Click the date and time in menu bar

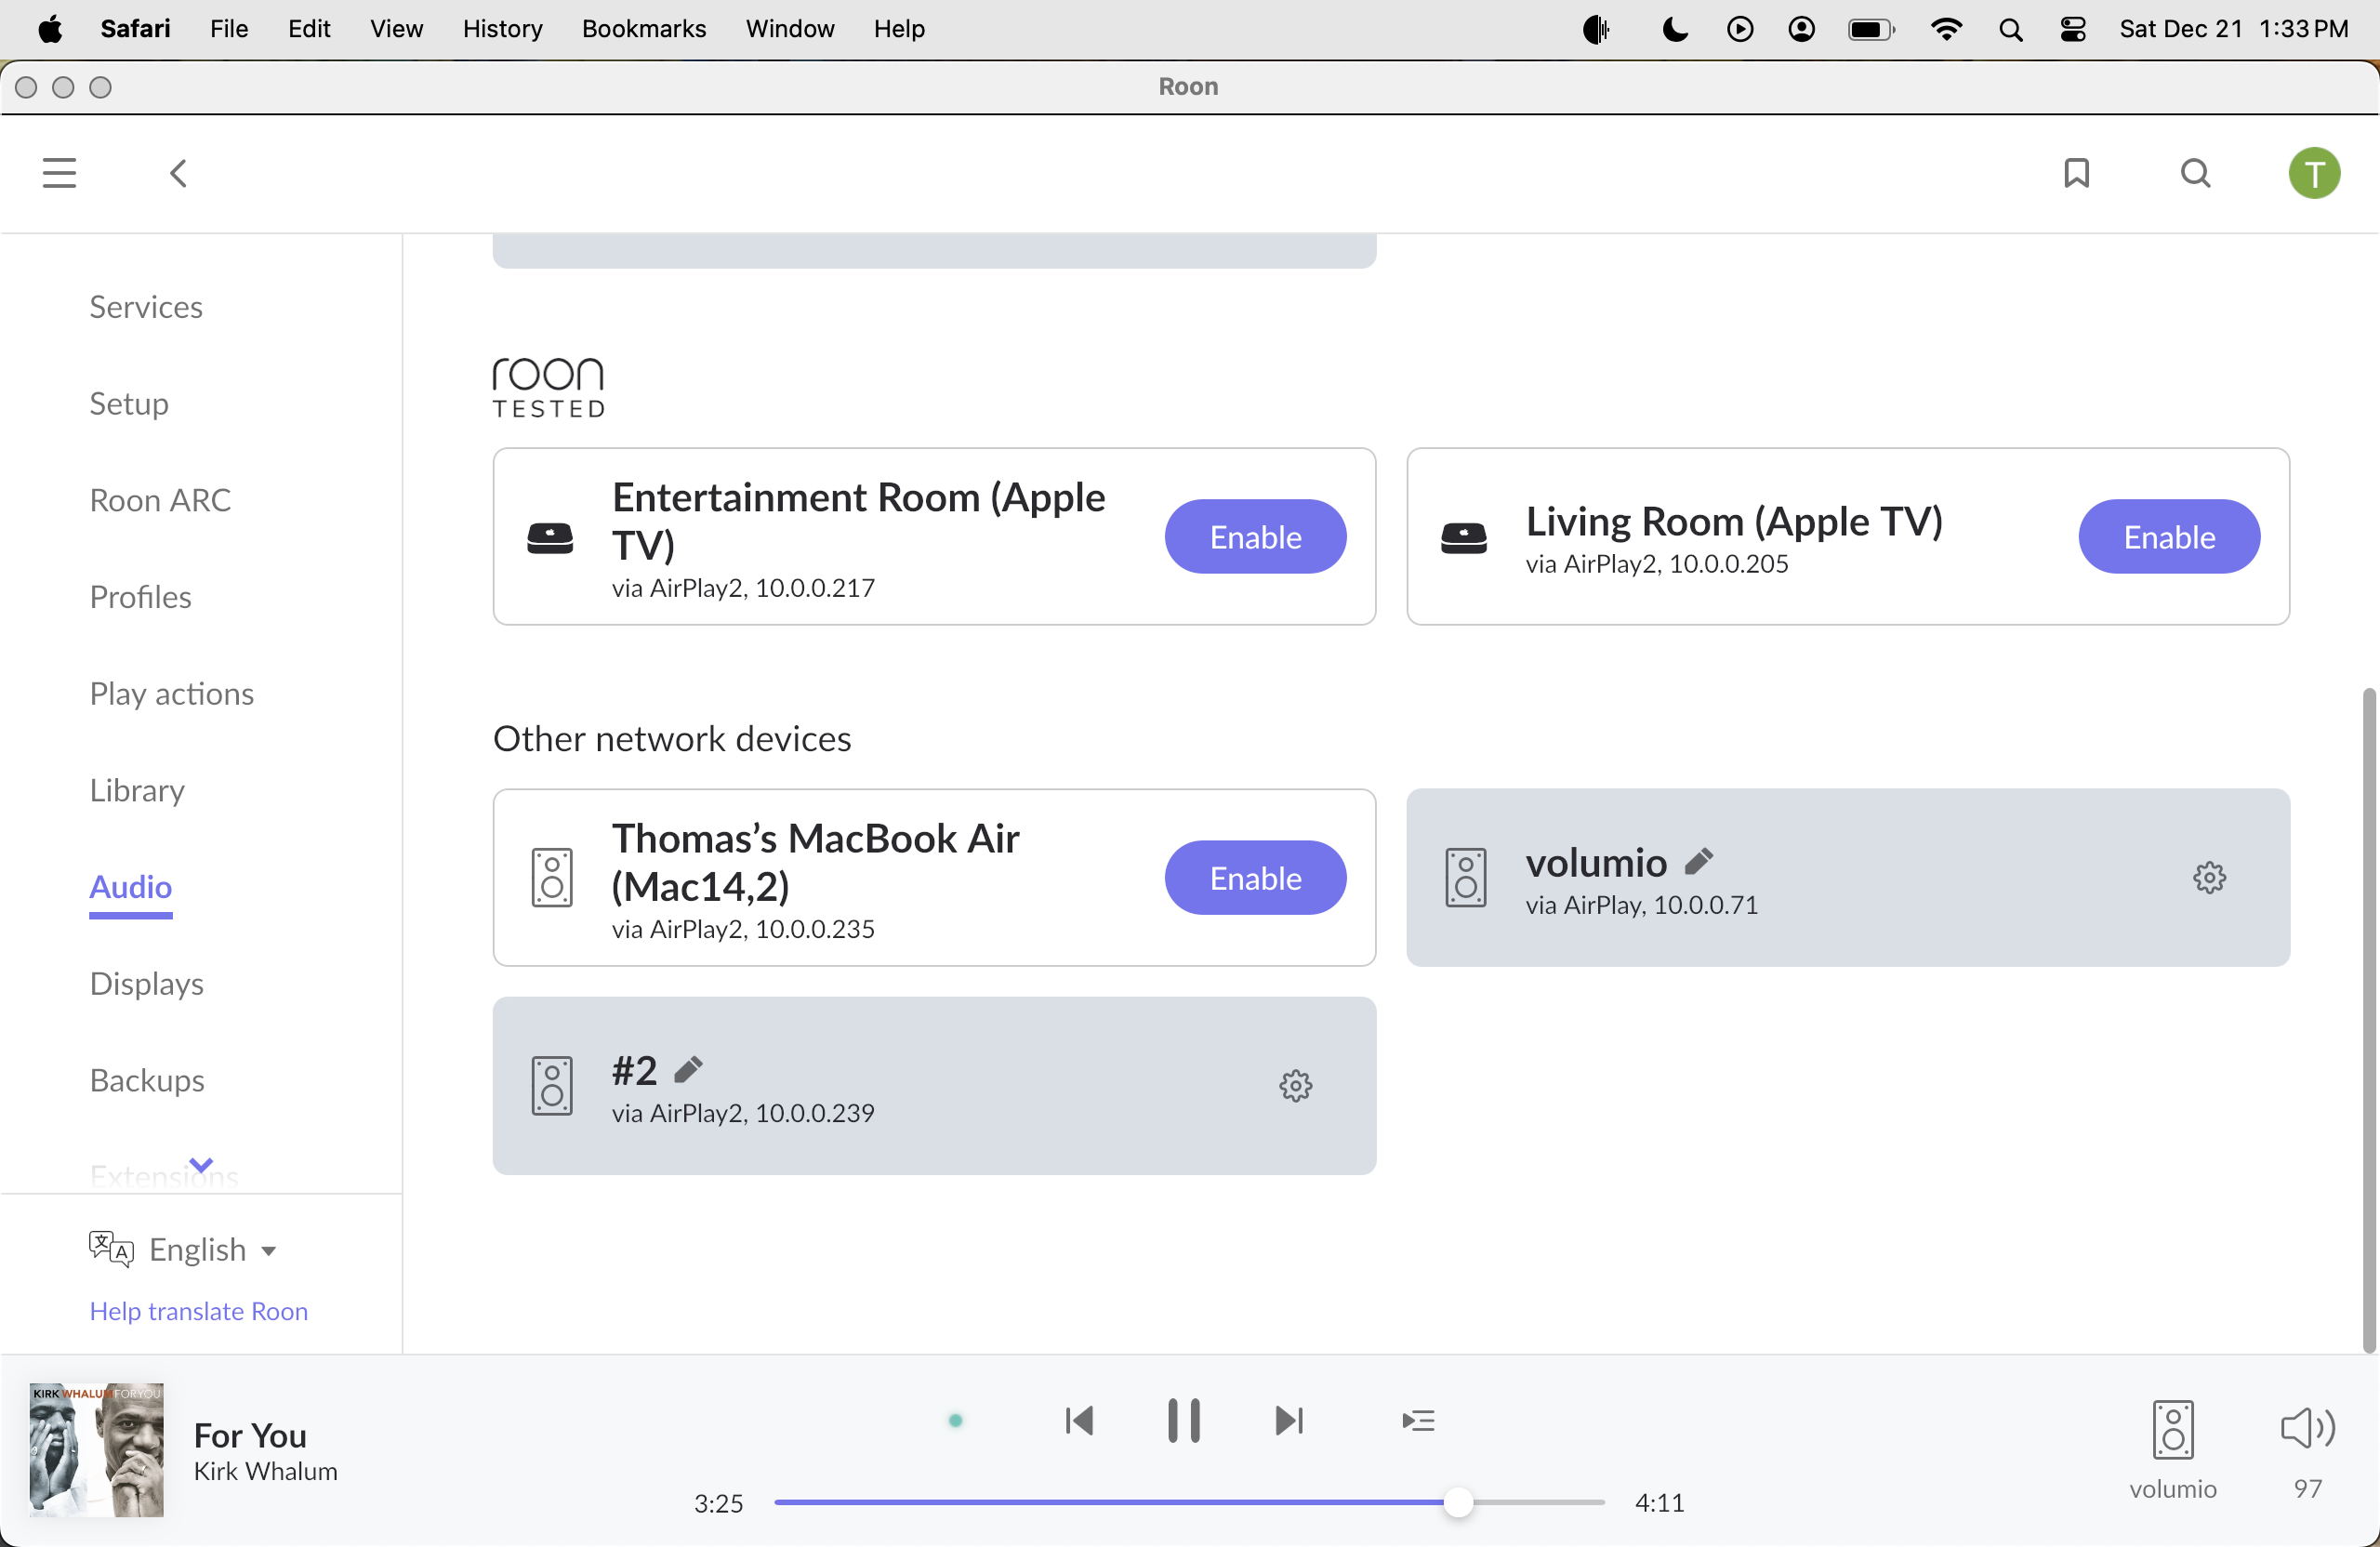coord(2233,29)
